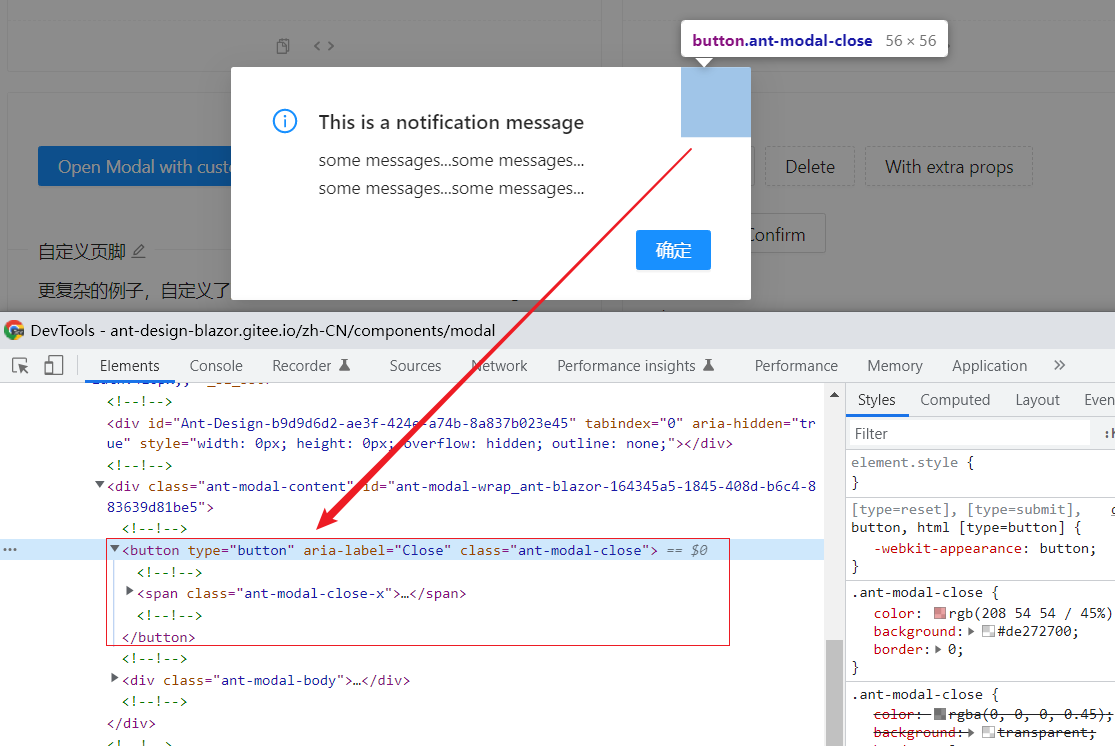Click the copy document icon above the modal
Image resolution: width=1115 pixels, height=746 pixels.
[282, 45]
